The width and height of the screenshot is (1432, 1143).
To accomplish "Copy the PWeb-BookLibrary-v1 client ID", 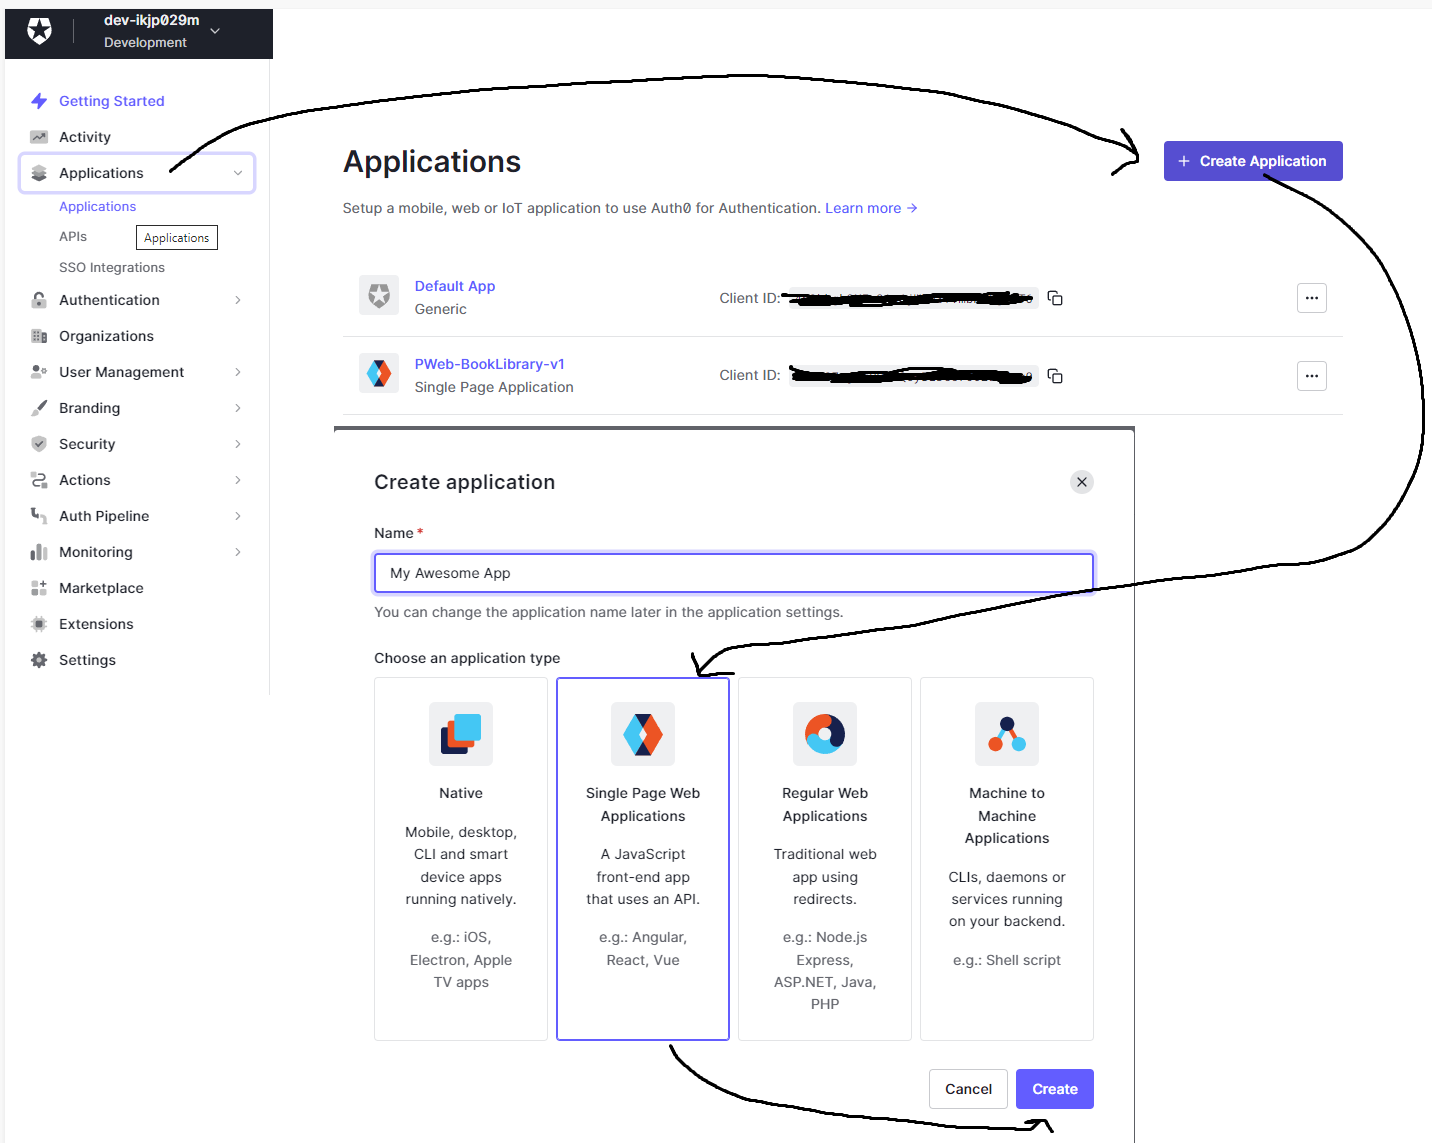I will coord(1055,376).
